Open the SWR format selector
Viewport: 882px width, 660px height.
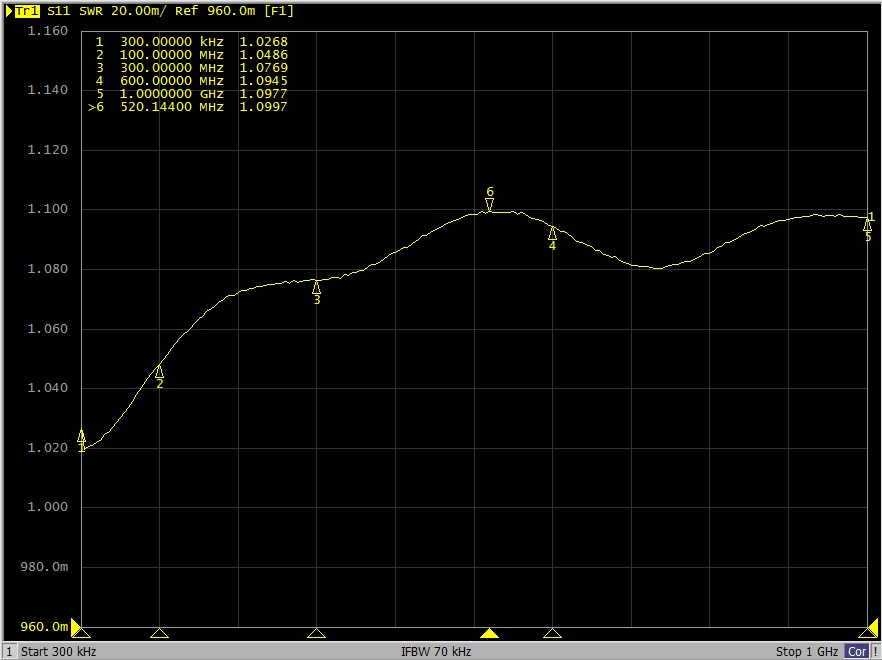point(91,11)
